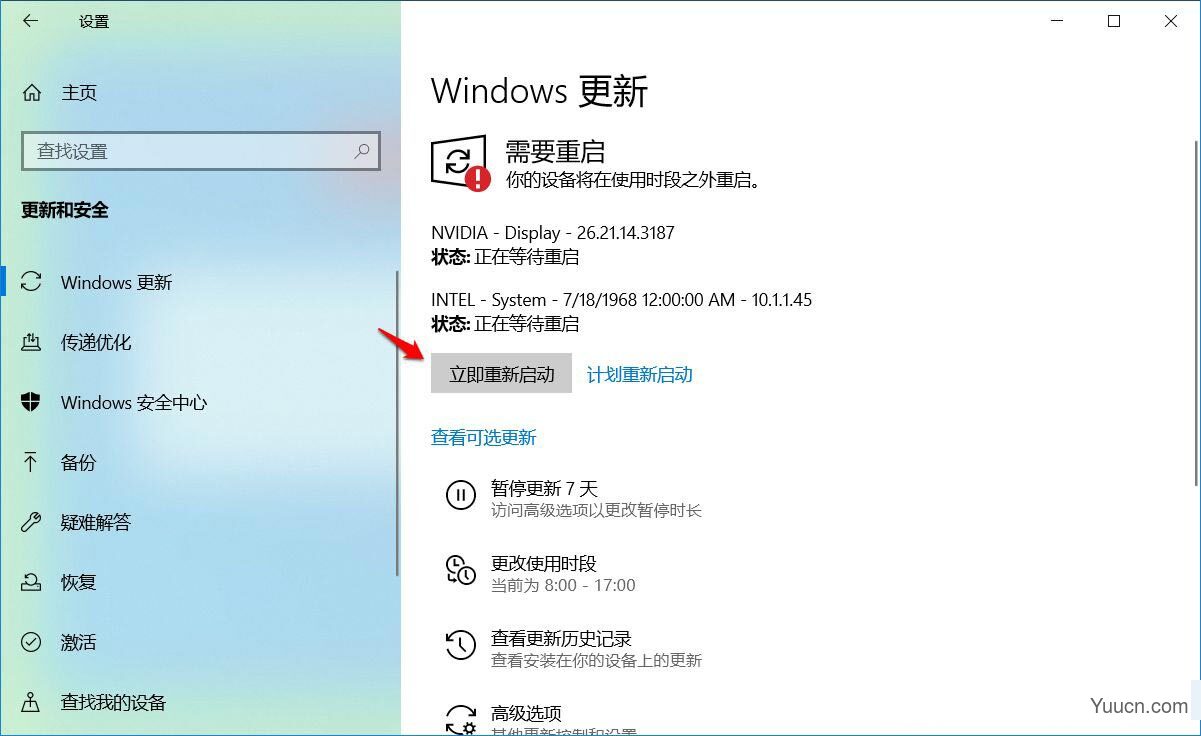Open the 计划重新启动 link

pos(640,375)
